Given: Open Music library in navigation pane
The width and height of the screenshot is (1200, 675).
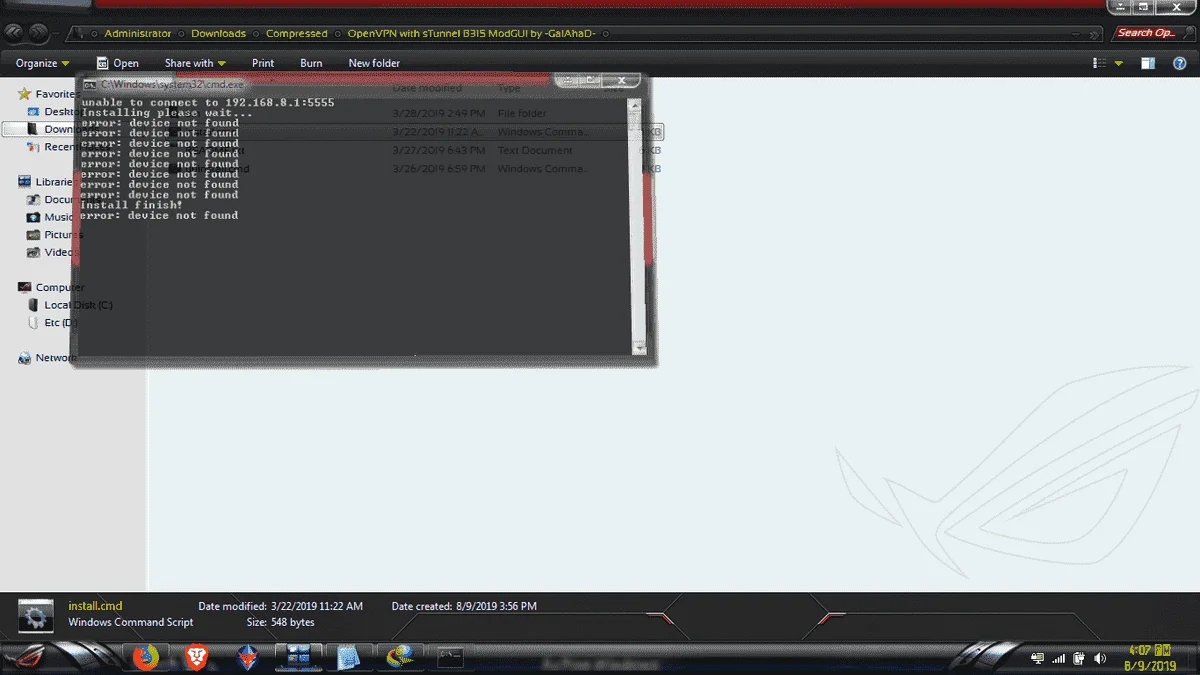Looking at the screenshot, I should click(x=51, y=217).
